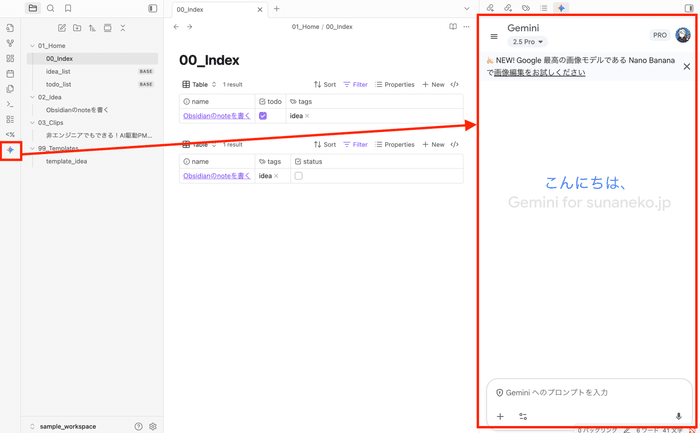The width and height of the screenshot is (700, 433).
Task: Create a new folder in file explorer
Action: point(77,28)
